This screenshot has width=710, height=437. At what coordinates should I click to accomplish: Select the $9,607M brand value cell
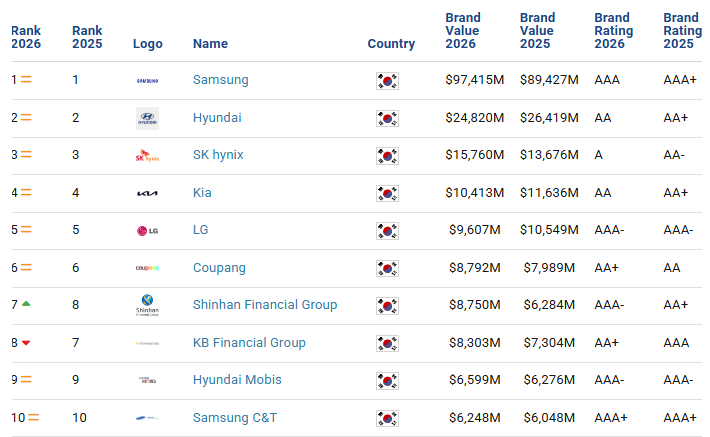click(475, 230)
